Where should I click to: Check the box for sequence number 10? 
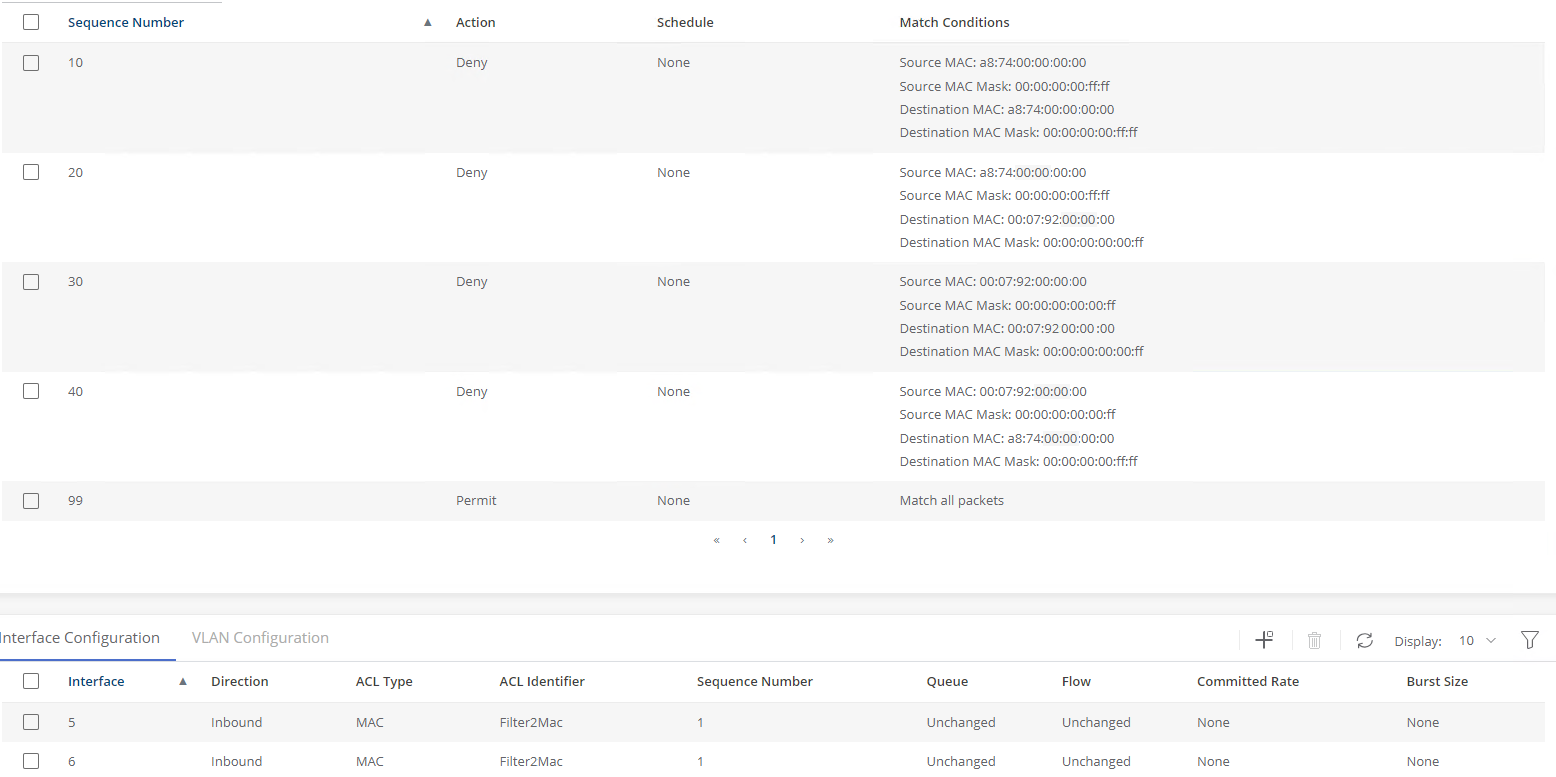pos(31,63)
